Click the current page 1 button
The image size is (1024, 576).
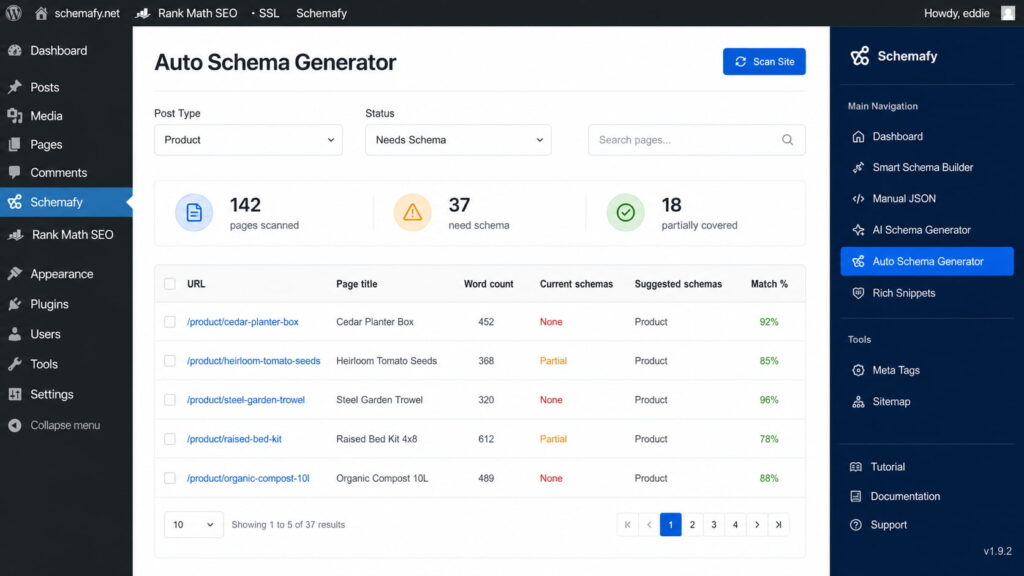click(671, 524)
